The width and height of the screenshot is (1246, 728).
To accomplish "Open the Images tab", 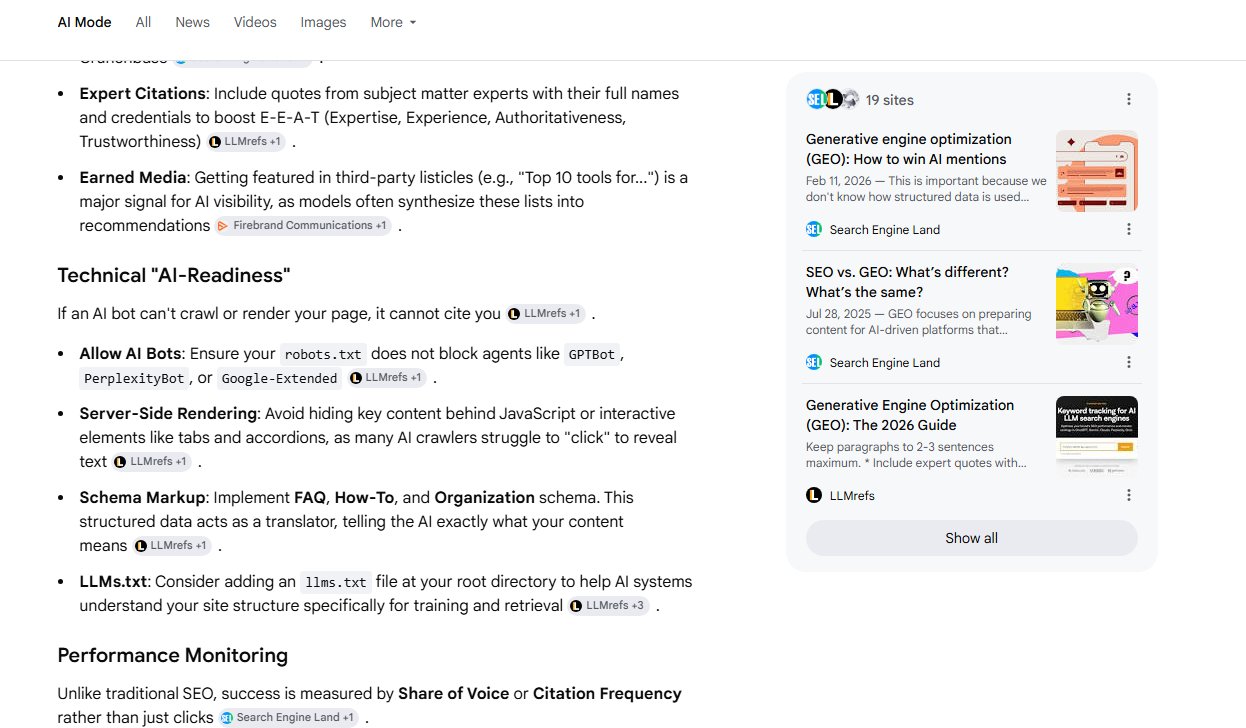I will [323, 22].
